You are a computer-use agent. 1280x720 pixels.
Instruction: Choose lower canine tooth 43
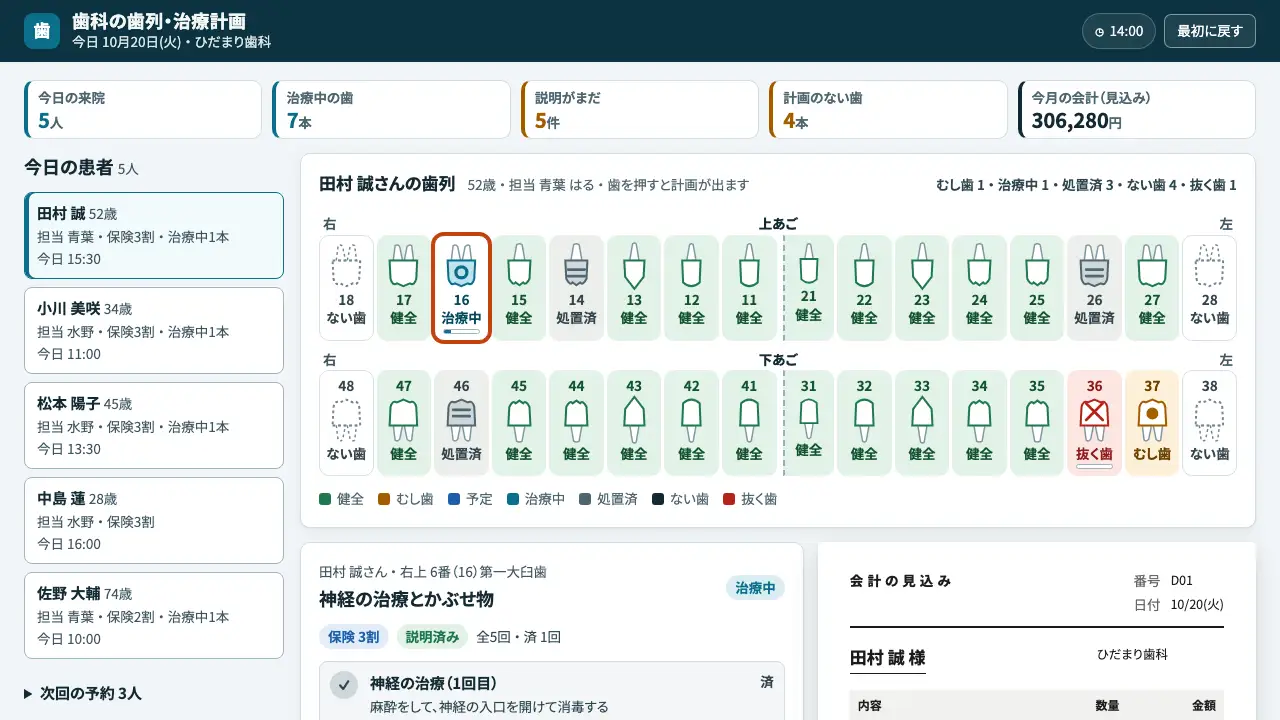pyautogui.click(x=634, y=423)
